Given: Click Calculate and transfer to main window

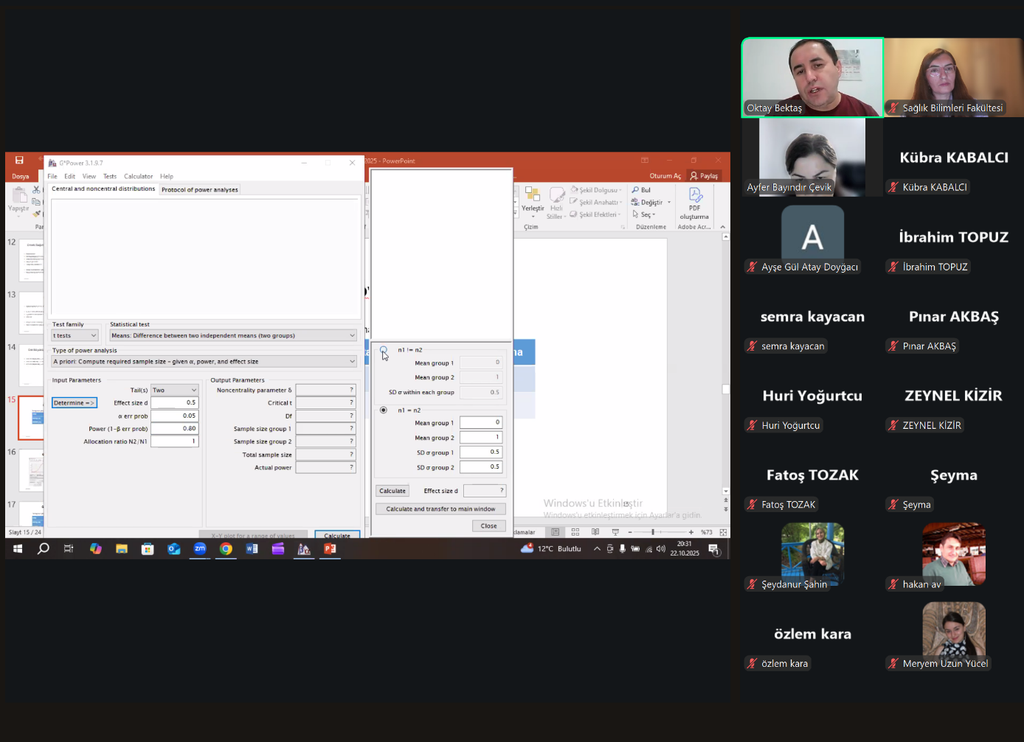Looking at the screenshot, I should (440, 509).
